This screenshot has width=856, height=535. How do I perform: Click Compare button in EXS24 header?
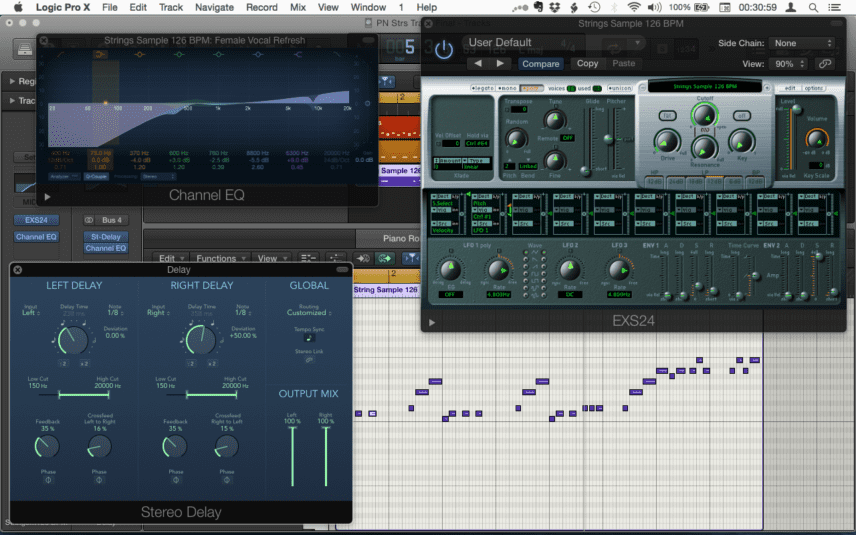click(540, 64)
